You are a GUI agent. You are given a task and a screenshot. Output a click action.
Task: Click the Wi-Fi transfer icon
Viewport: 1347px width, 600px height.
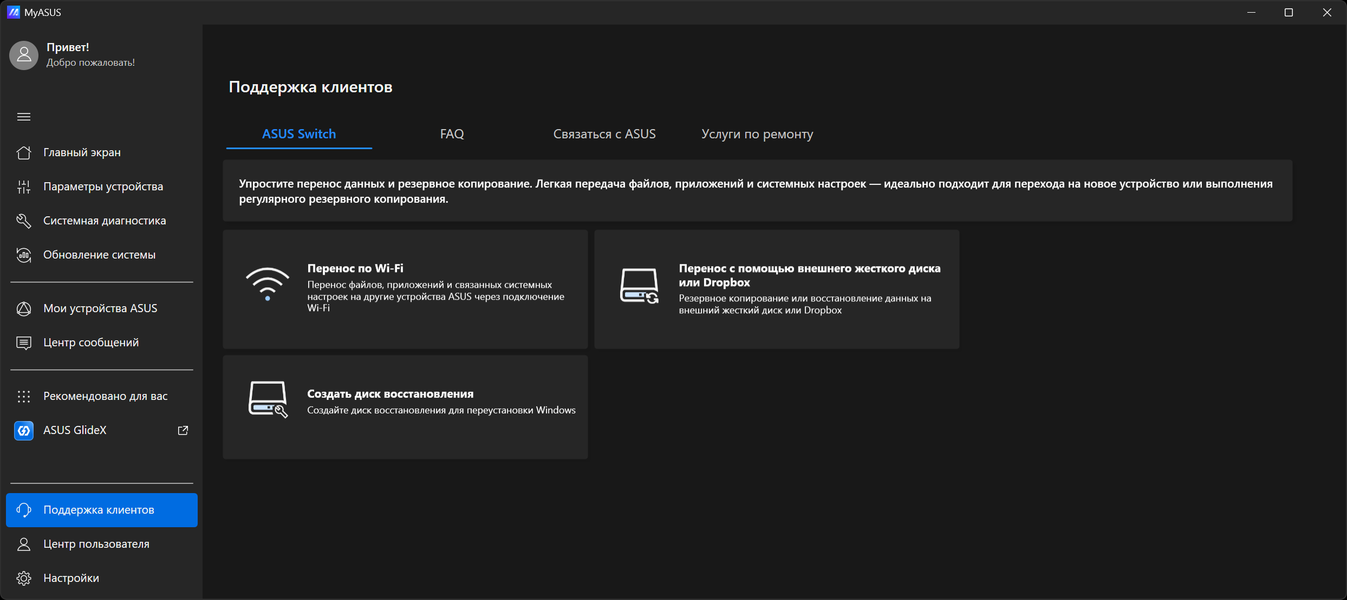tap(267, 284)
